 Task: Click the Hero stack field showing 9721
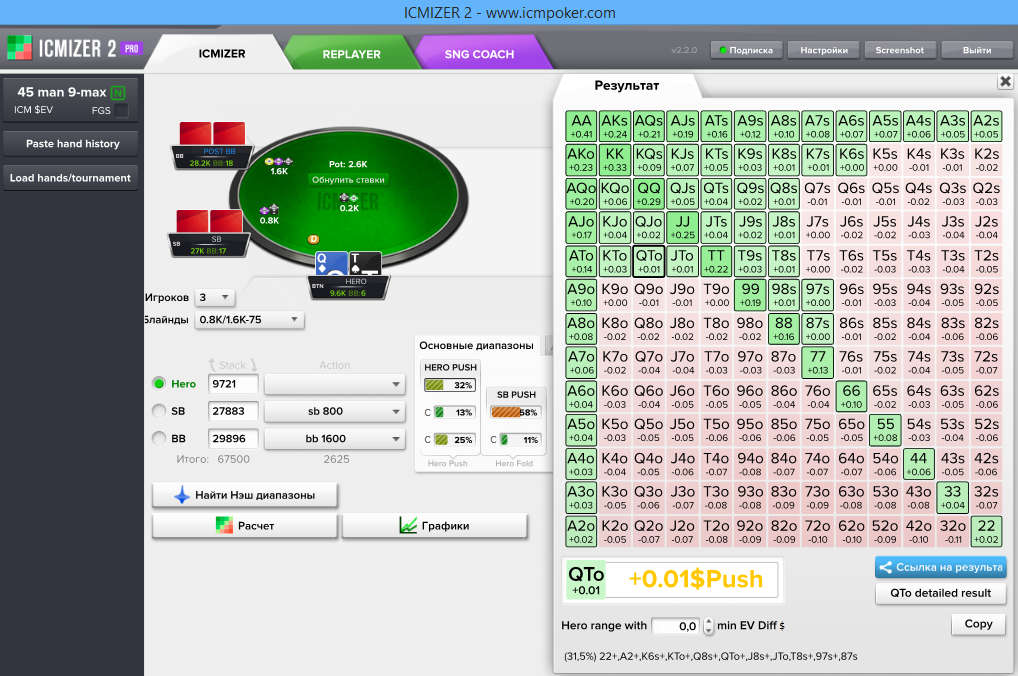[x=232, y=384]
